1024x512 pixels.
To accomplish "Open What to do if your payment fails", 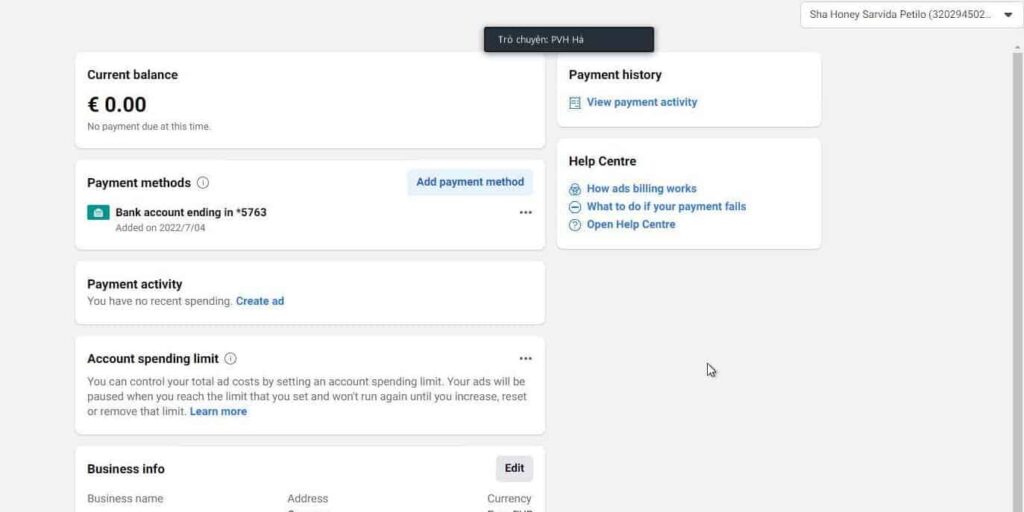I will point(666,206).
